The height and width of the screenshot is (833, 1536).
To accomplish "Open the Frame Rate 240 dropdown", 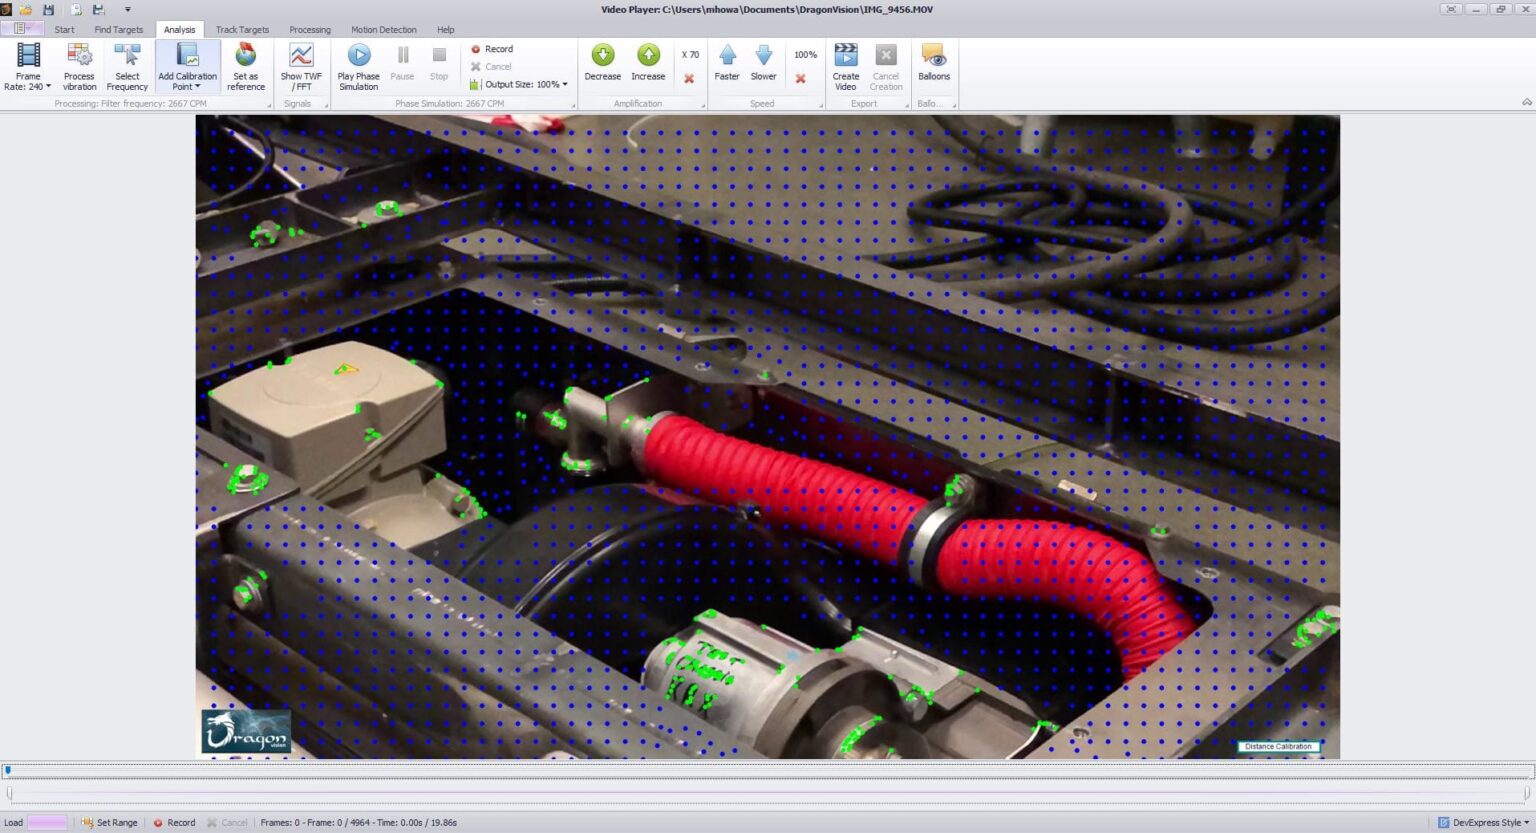I will [28, 67].
